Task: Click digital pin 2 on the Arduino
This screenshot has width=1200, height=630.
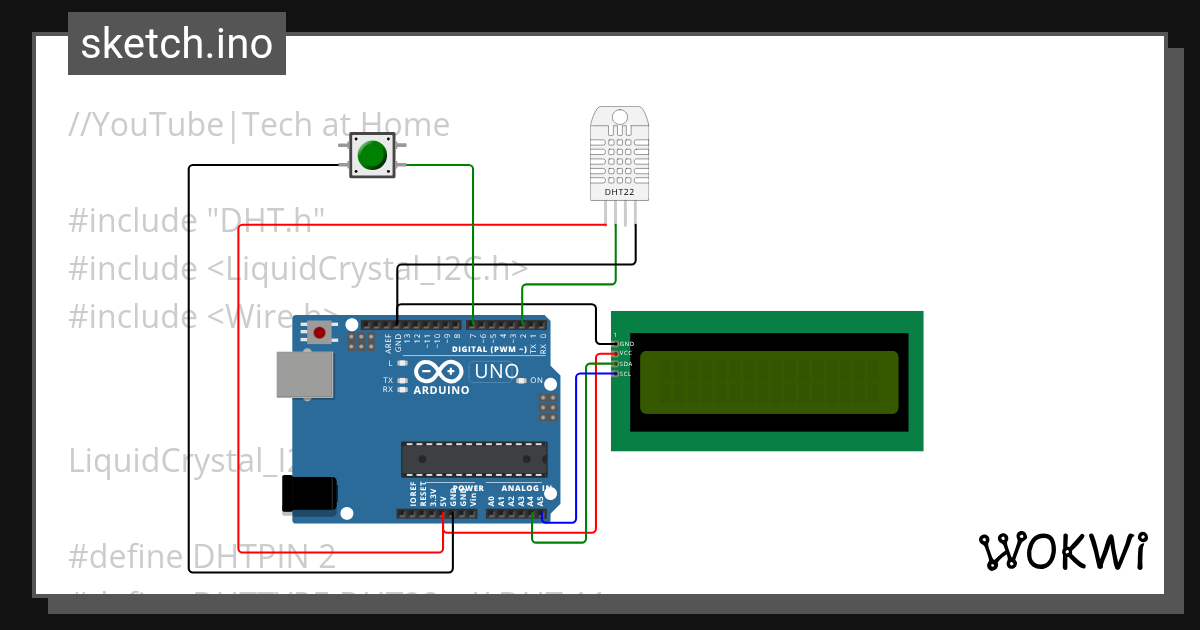Action: point(523,326)
